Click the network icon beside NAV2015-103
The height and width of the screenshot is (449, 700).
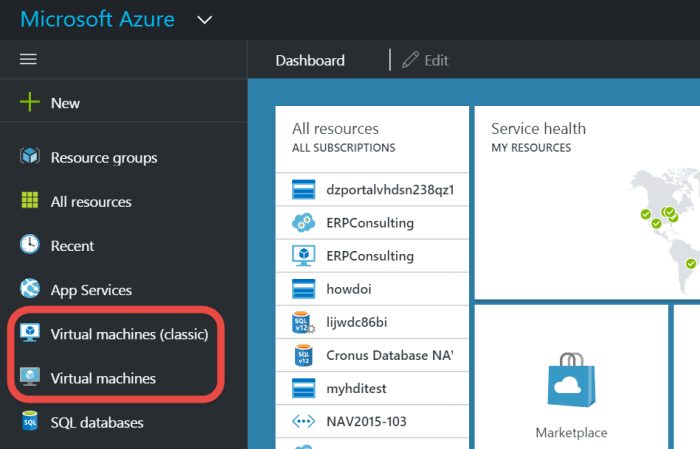point(304,421)
